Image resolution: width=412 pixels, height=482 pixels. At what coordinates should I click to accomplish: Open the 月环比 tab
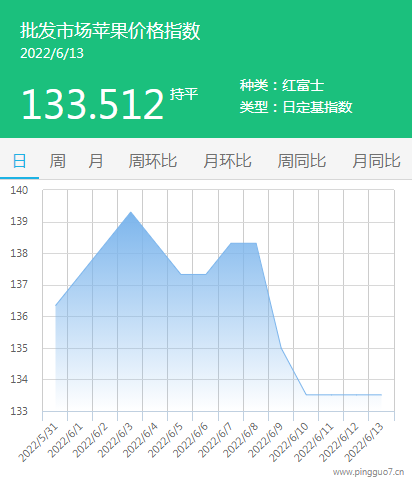227,161
